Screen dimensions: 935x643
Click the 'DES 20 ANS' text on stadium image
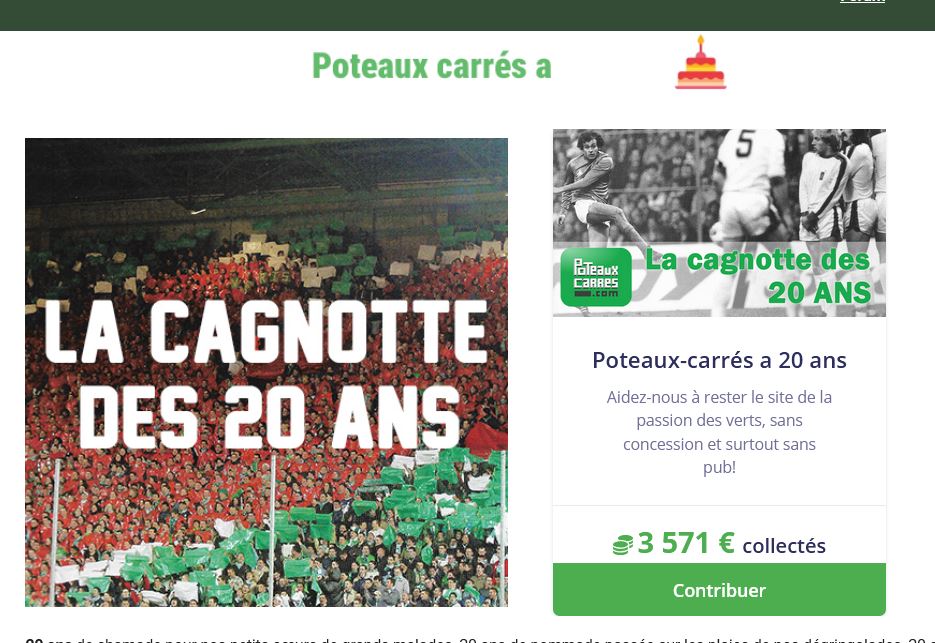point(270,416)
